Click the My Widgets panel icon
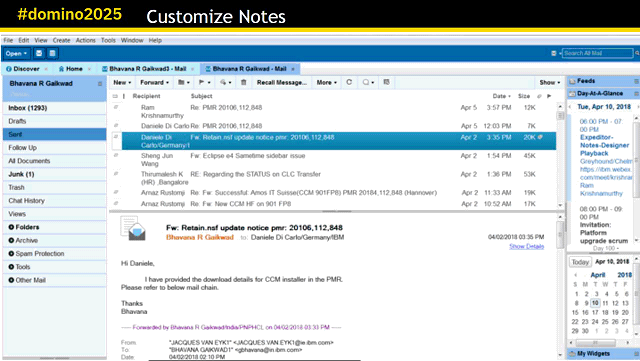Image resolution: width=640 pixels, height=361 pixels. (572, 354)
